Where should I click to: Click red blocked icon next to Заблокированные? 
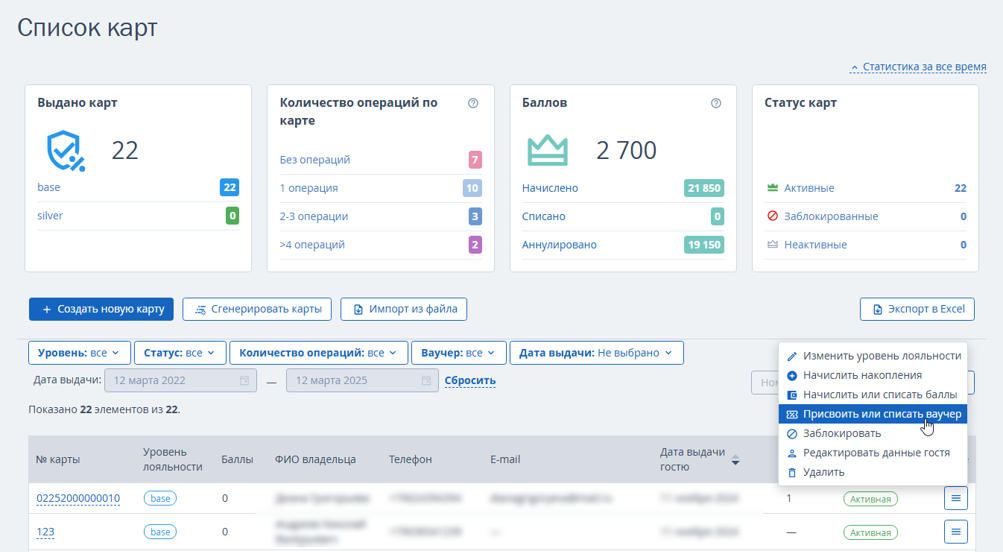click(773, 216)
